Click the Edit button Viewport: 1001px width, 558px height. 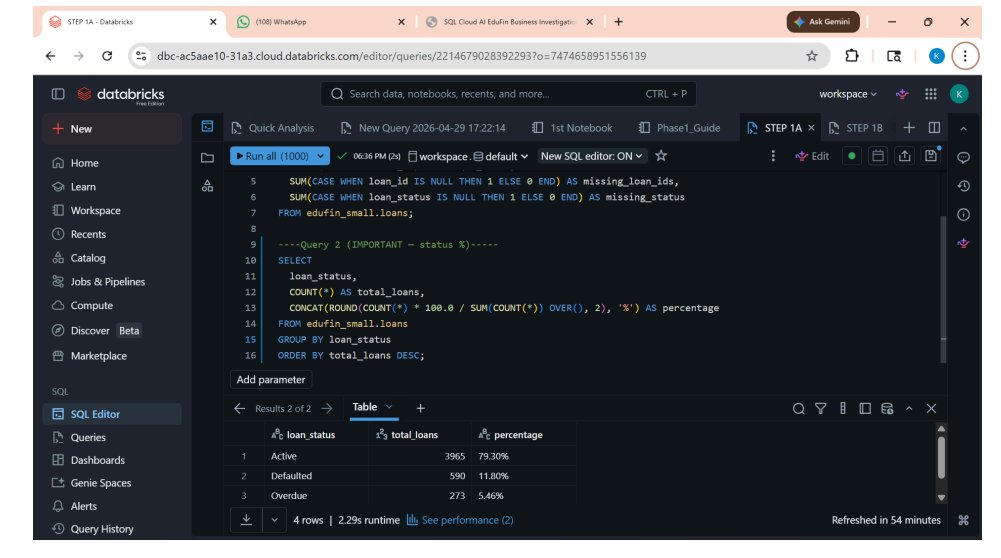pyautogui.click(x=812, y=156)
